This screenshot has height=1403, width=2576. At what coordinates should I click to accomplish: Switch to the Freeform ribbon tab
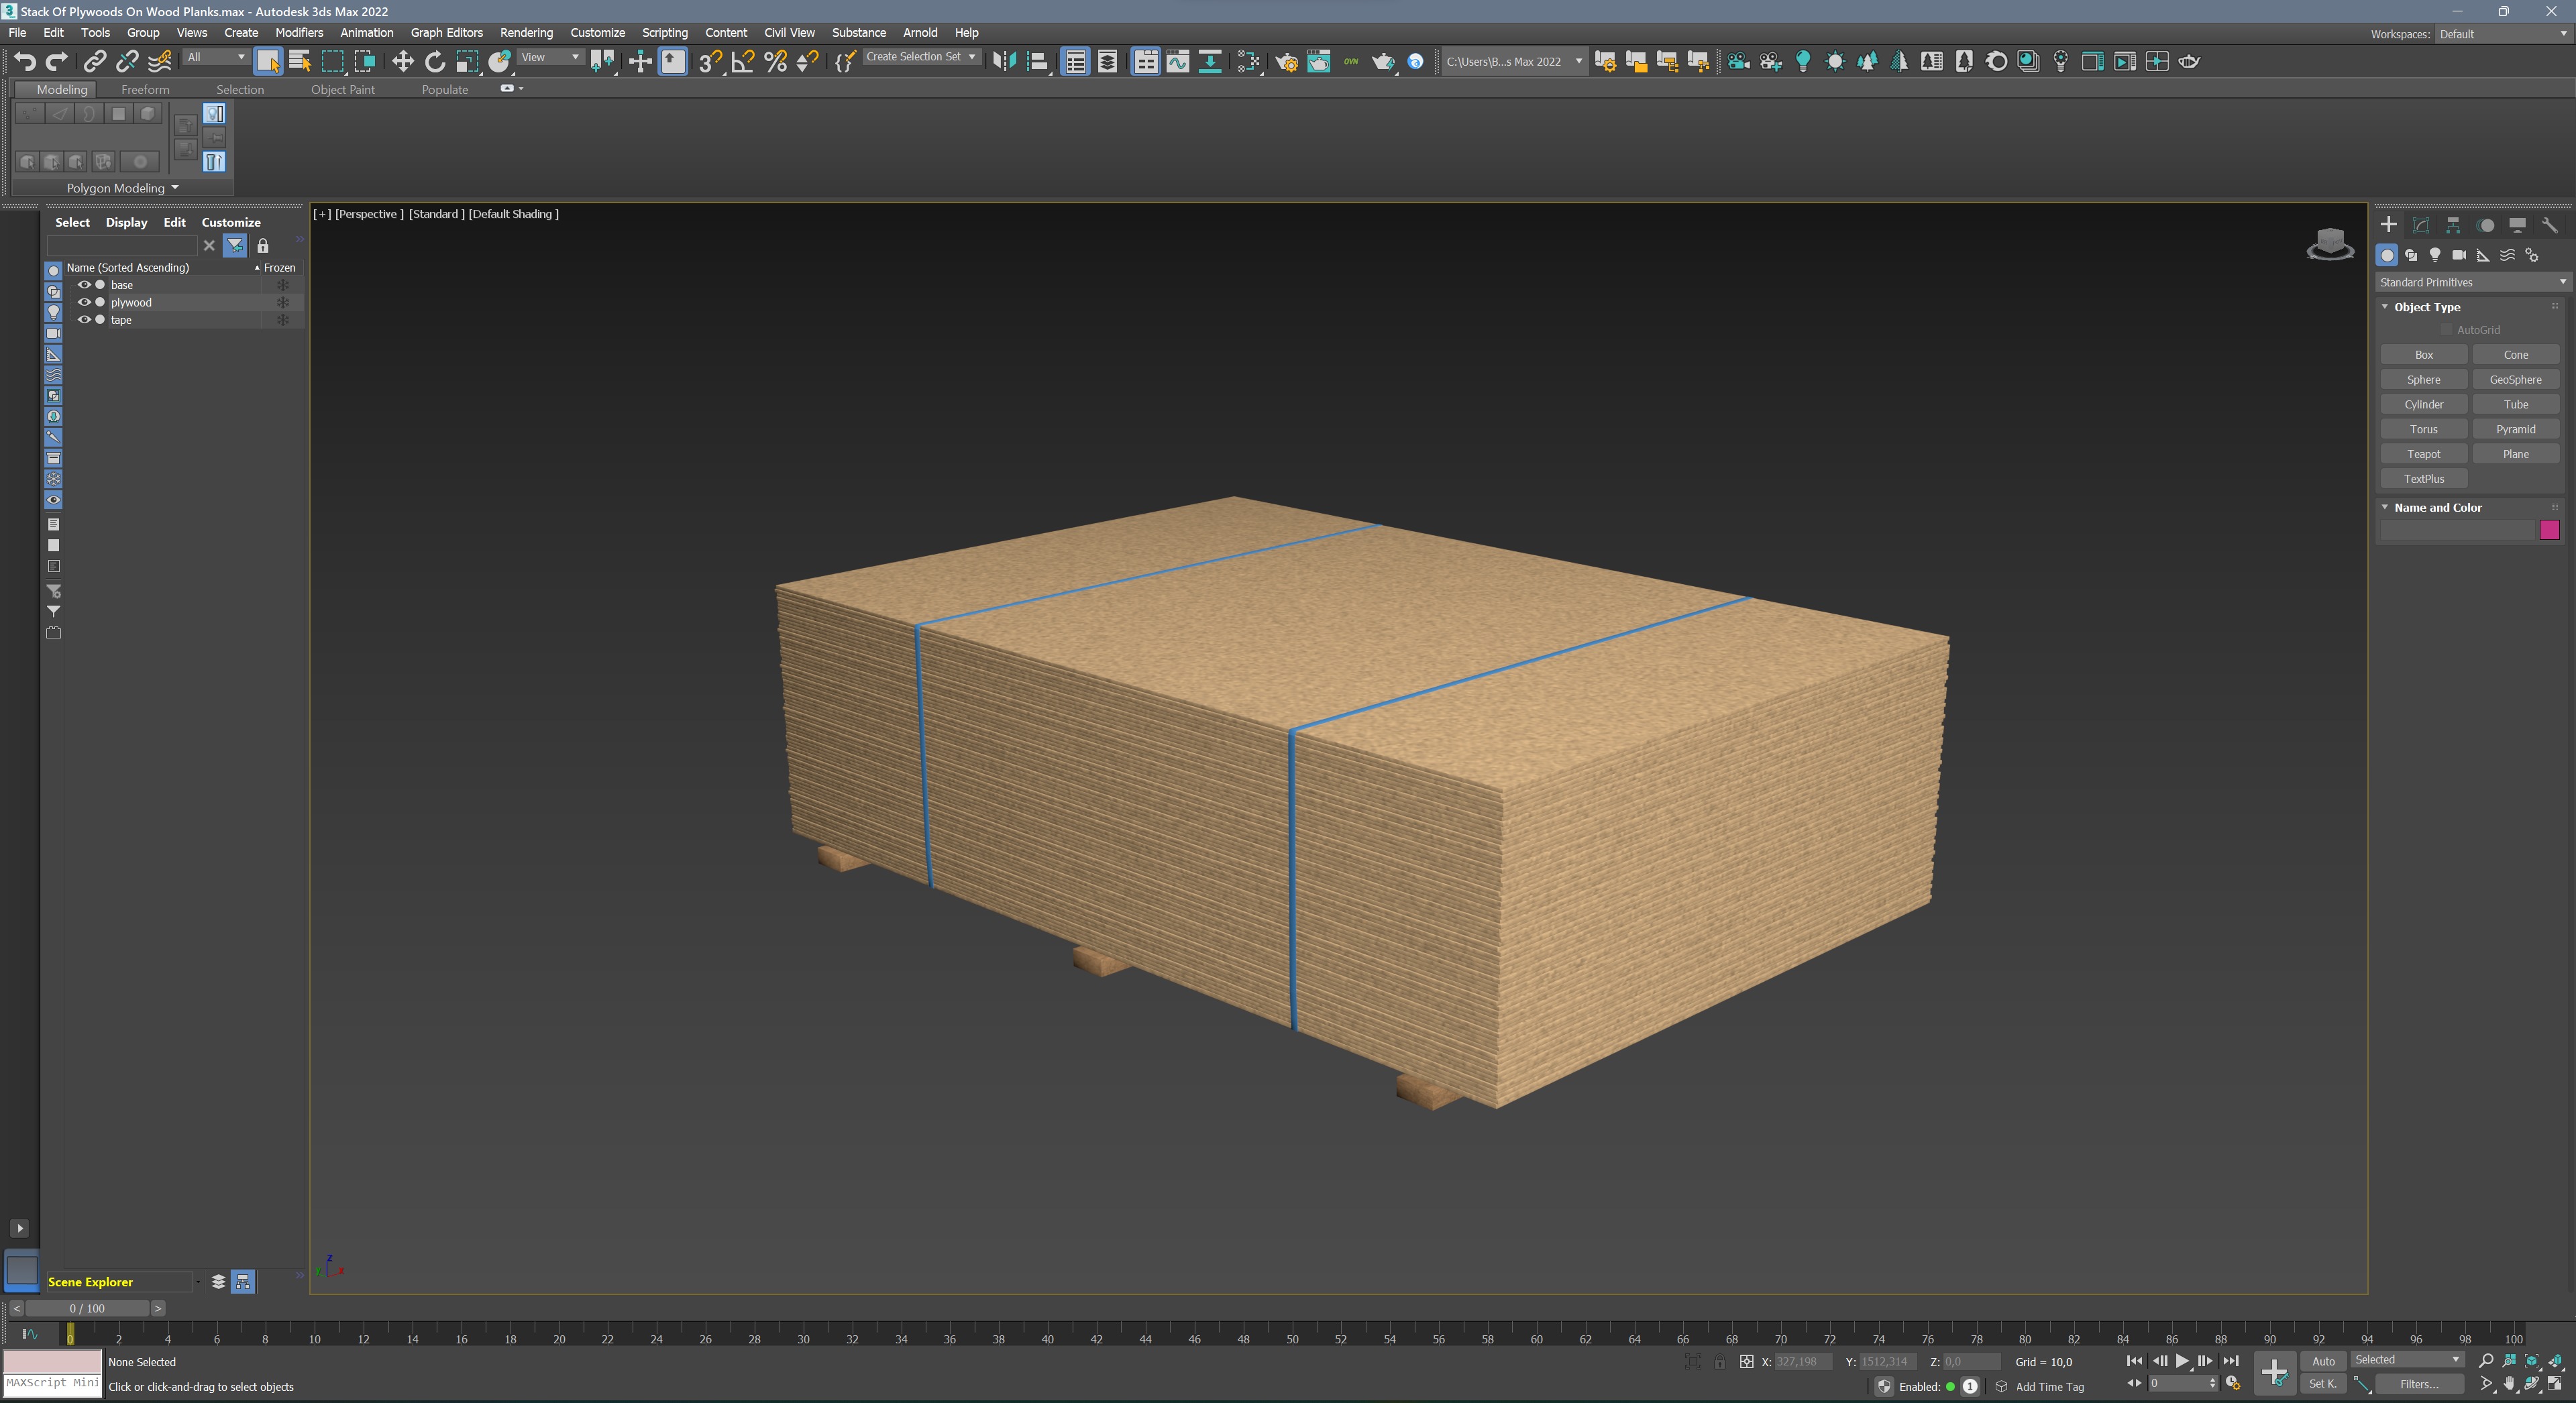tap(145, 89)
